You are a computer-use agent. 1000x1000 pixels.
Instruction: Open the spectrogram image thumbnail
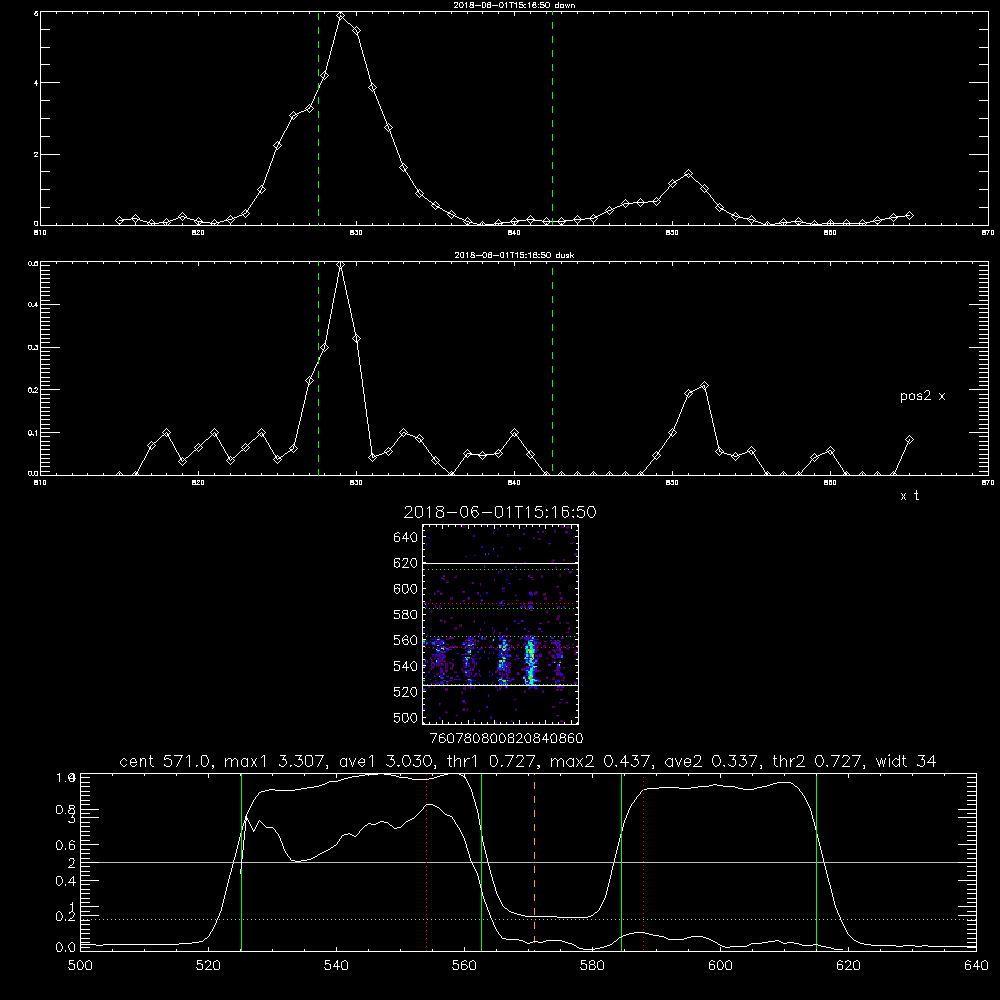pos(500,624)
